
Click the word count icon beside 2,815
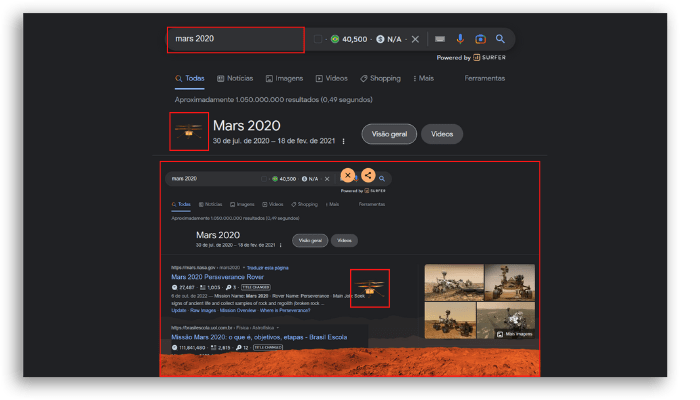213,348
